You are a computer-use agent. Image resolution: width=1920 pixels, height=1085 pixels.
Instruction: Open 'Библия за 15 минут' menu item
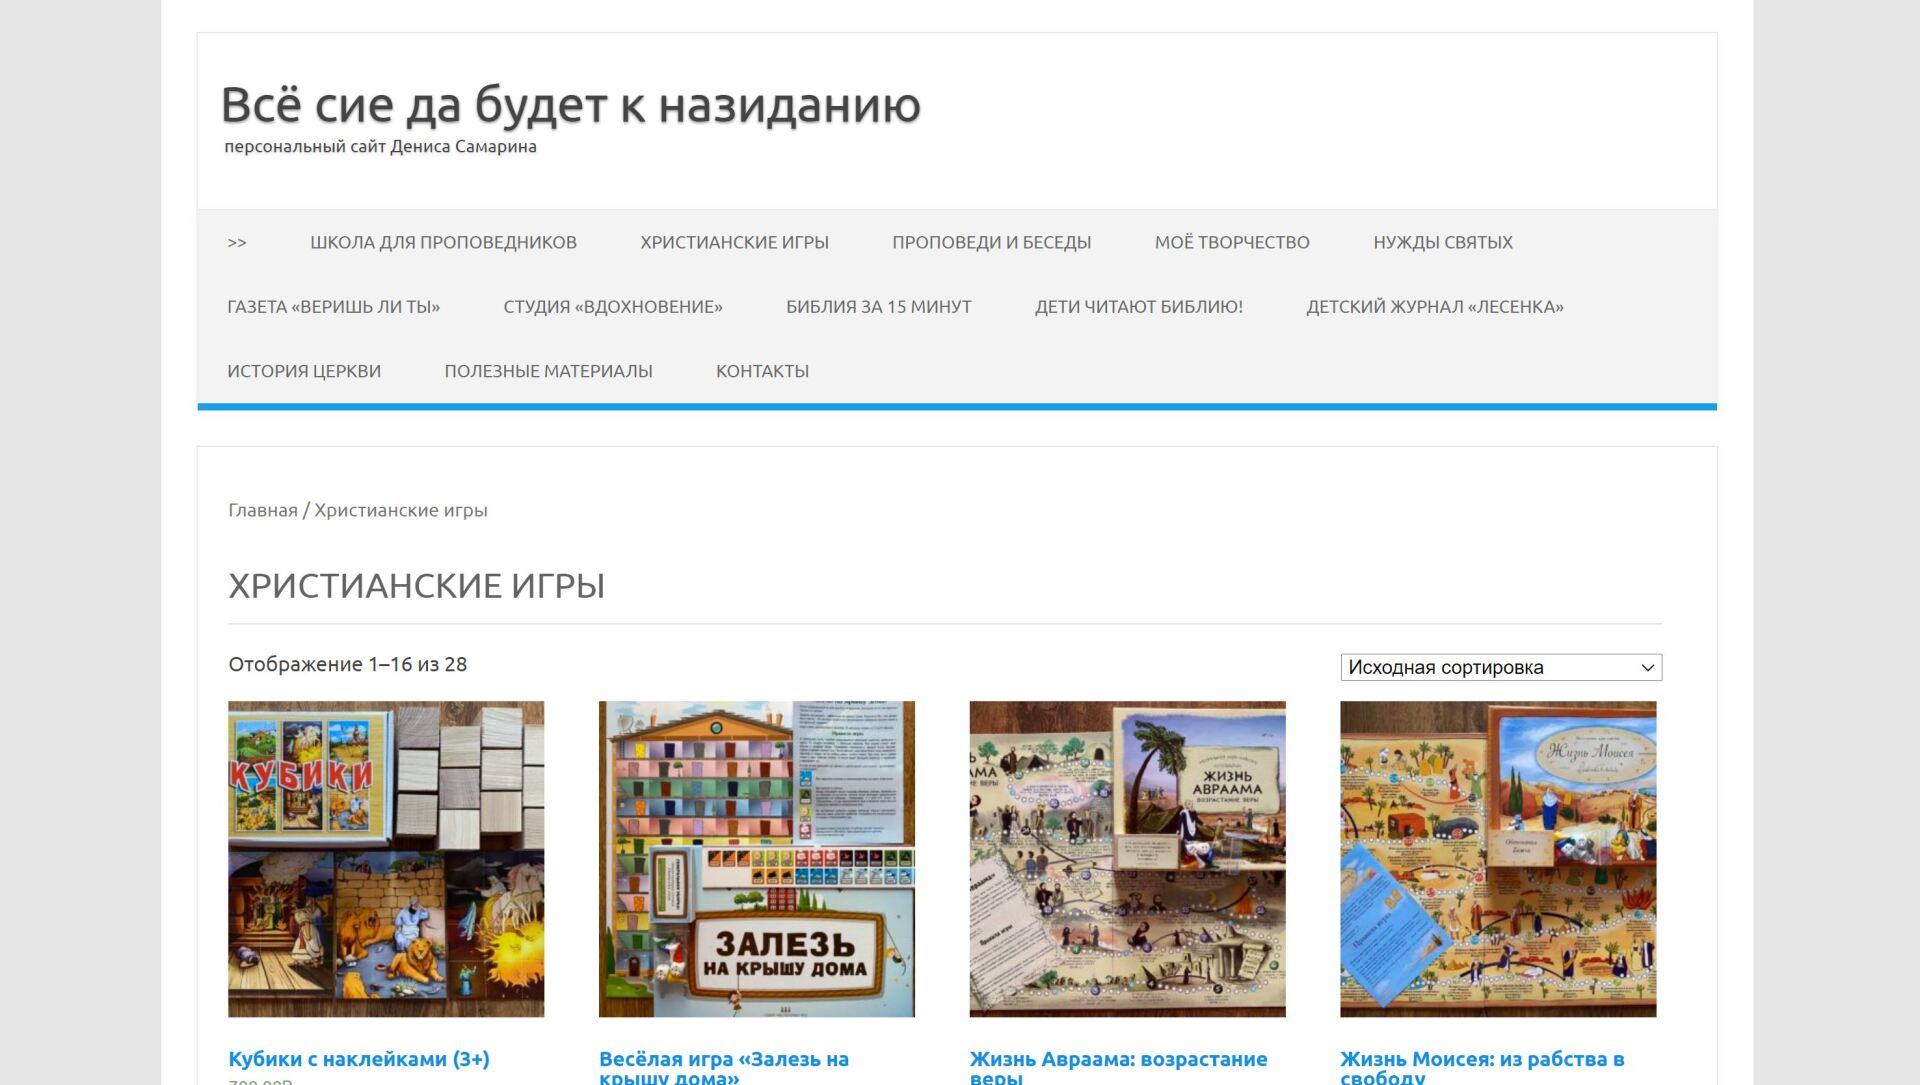pyautogui.click(x=878, y=307)
